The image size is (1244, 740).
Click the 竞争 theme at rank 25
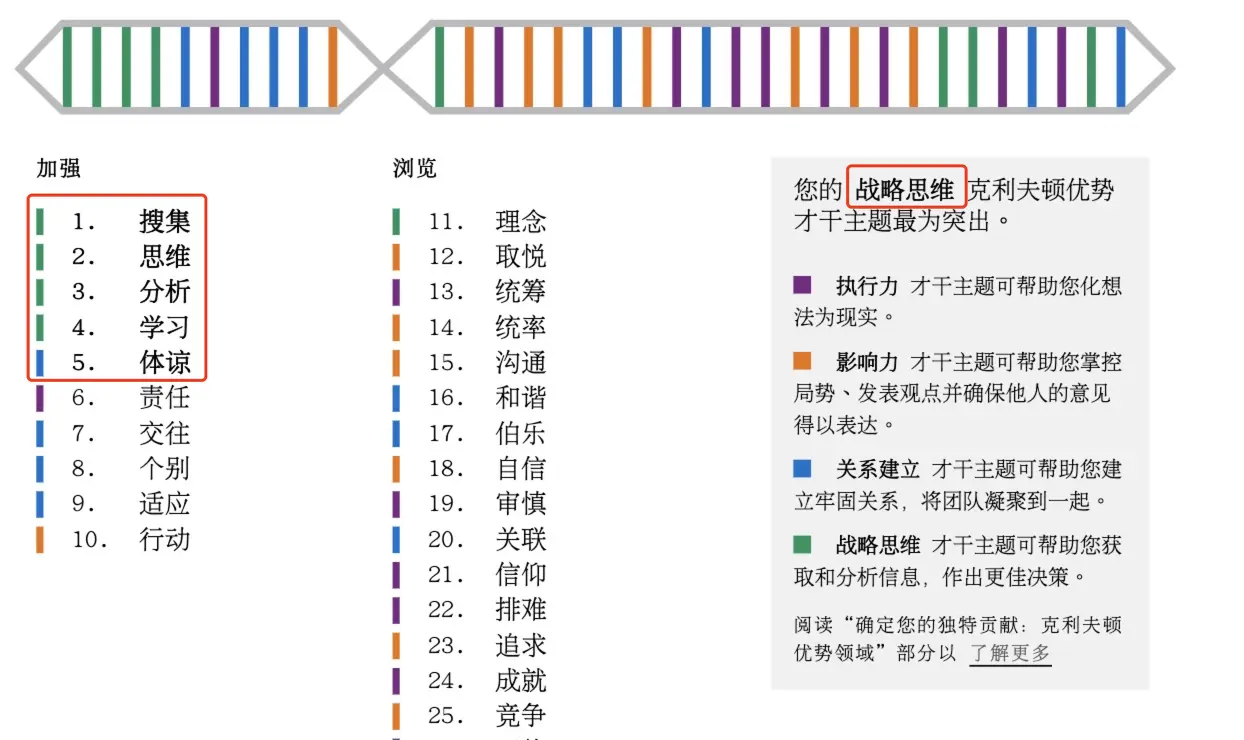520,716
